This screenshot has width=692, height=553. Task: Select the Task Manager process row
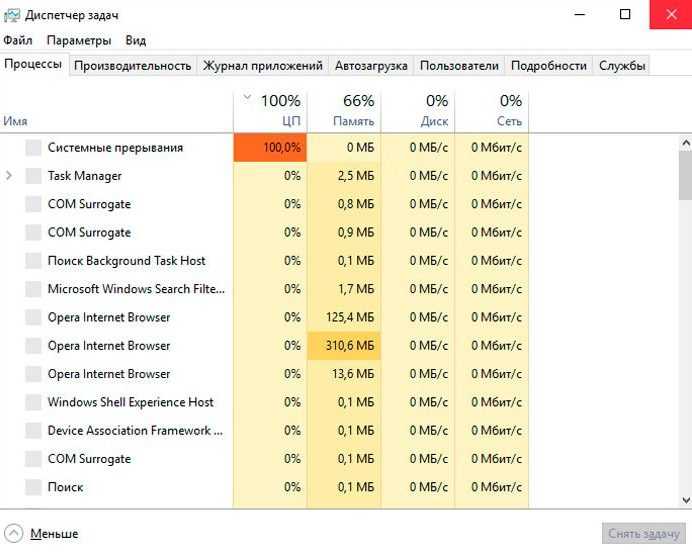point(264,176)
